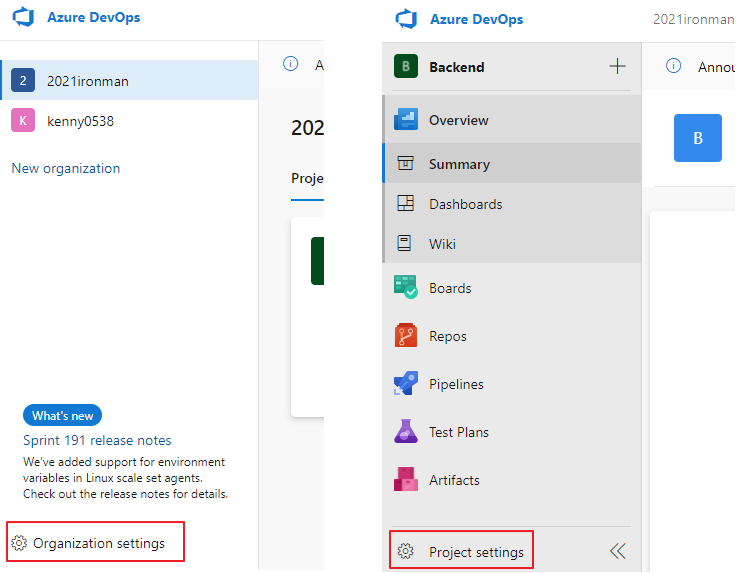Click the What's new badge
The height and width of the screenshot is (573, 737).
63,416
